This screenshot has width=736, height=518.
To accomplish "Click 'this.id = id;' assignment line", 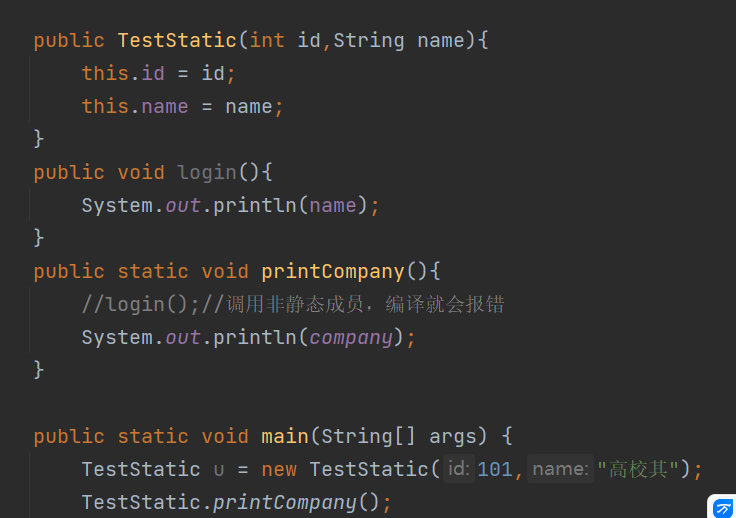I will point(159,73).
